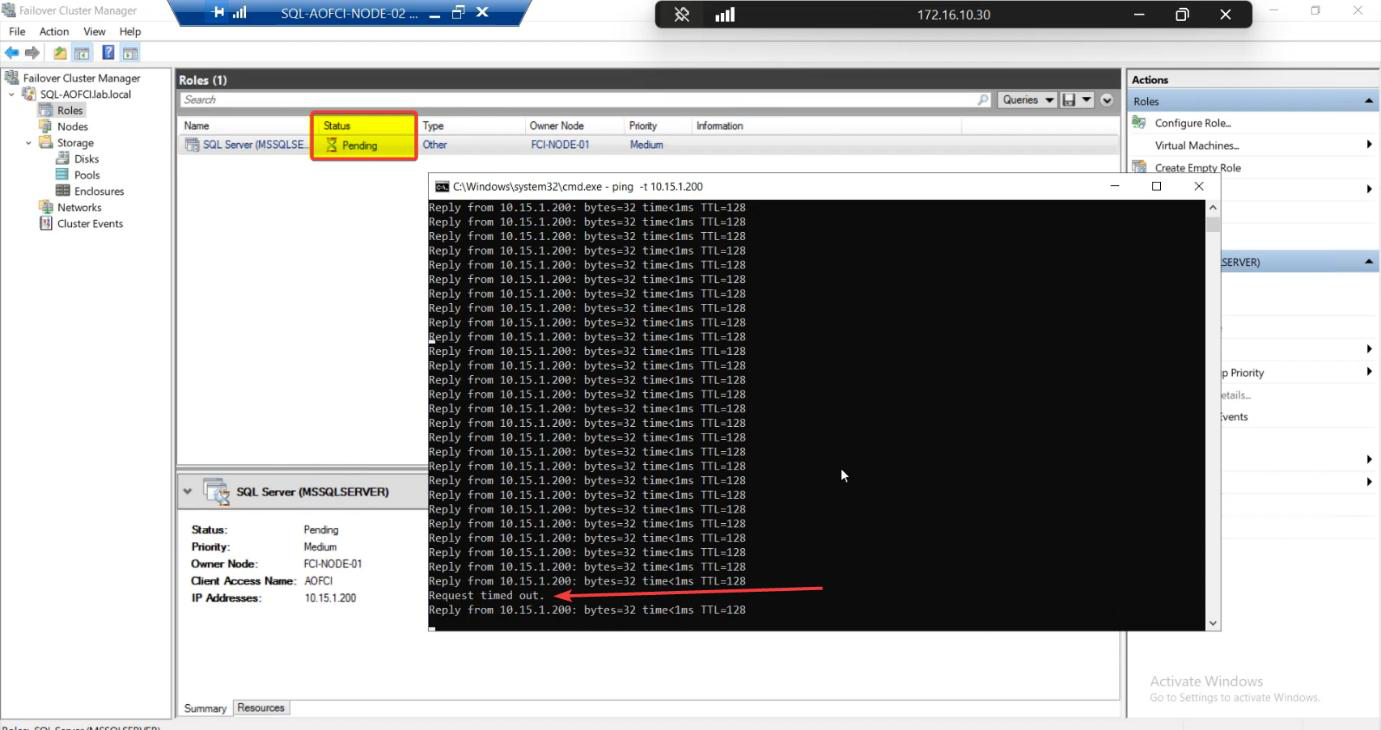Sort roles by Owner Node column header
Image resolution: width=1381 pixels, height=730 pixels.
(x=556, y=126)
